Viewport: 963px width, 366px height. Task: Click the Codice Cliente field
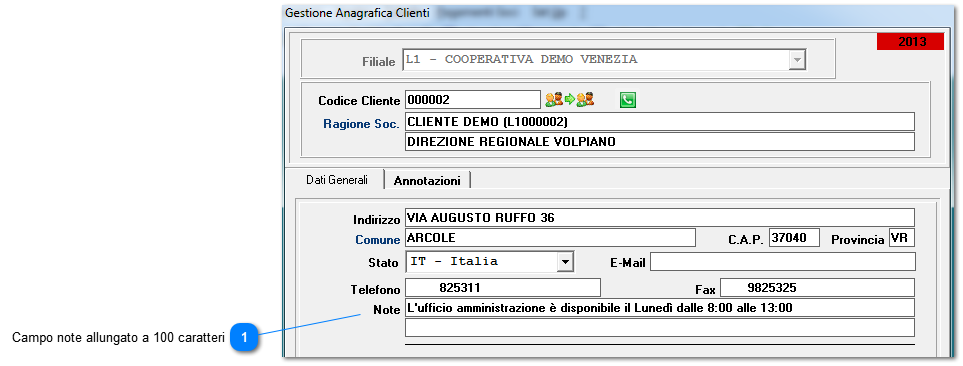point(472,99)
